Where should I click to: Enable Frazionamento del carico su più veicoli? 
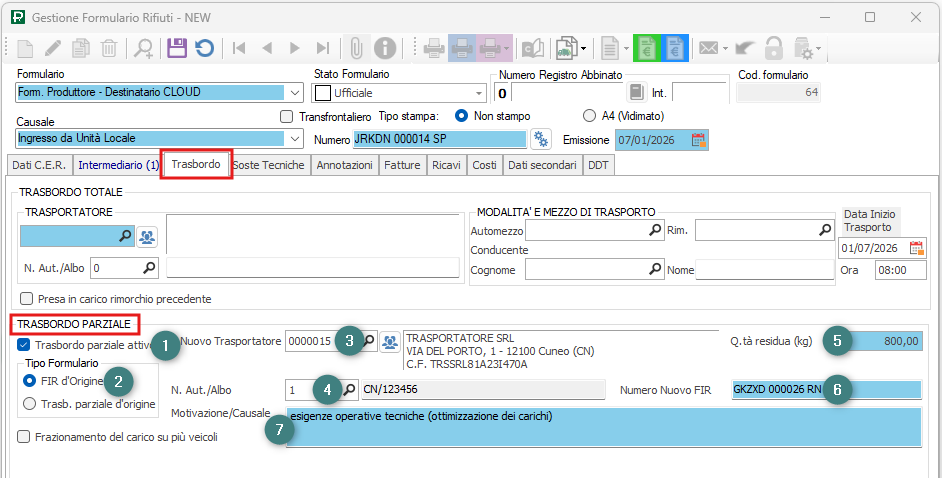pyautogui.click(x=23, y=436)
